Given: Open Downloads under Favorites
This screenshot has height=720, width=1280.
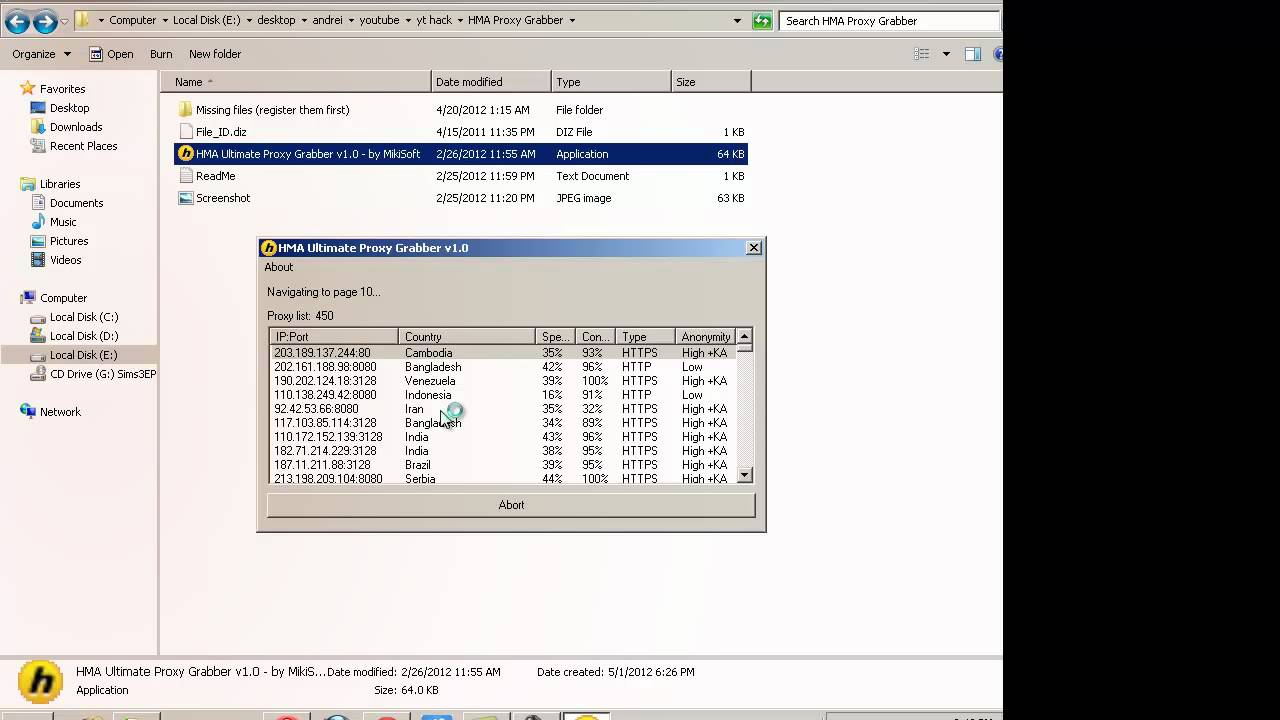Looking at the screenshot, I should [x=76, y=127].
